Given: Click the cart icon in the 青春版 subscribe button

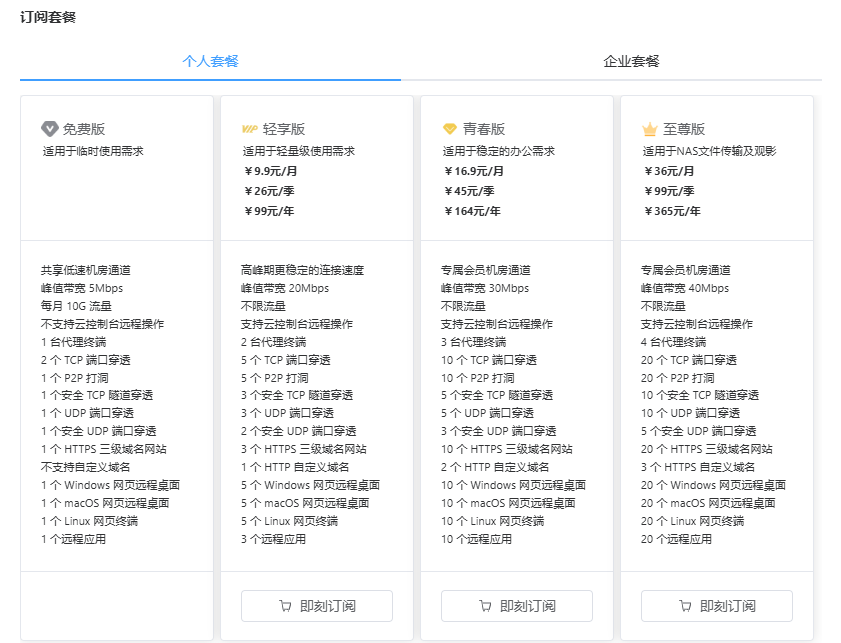Looking at the screenshot, I should tap(485, 606).
